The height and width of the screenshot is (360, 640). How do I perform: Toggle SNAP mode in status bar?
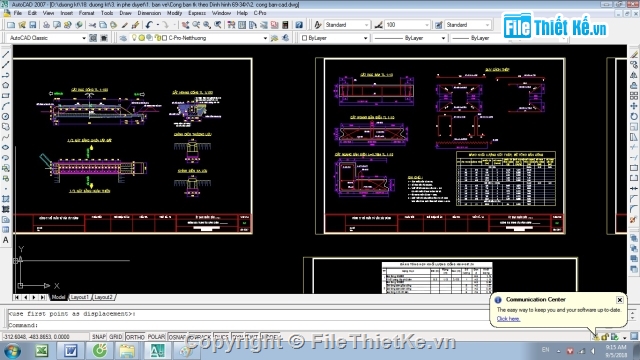pos(99,337)
